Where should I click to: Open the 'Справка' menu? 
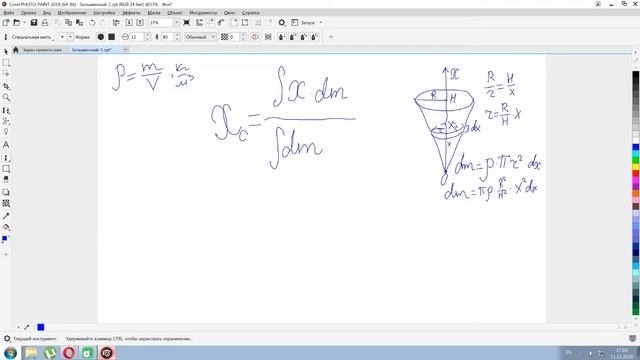(251, 13)
